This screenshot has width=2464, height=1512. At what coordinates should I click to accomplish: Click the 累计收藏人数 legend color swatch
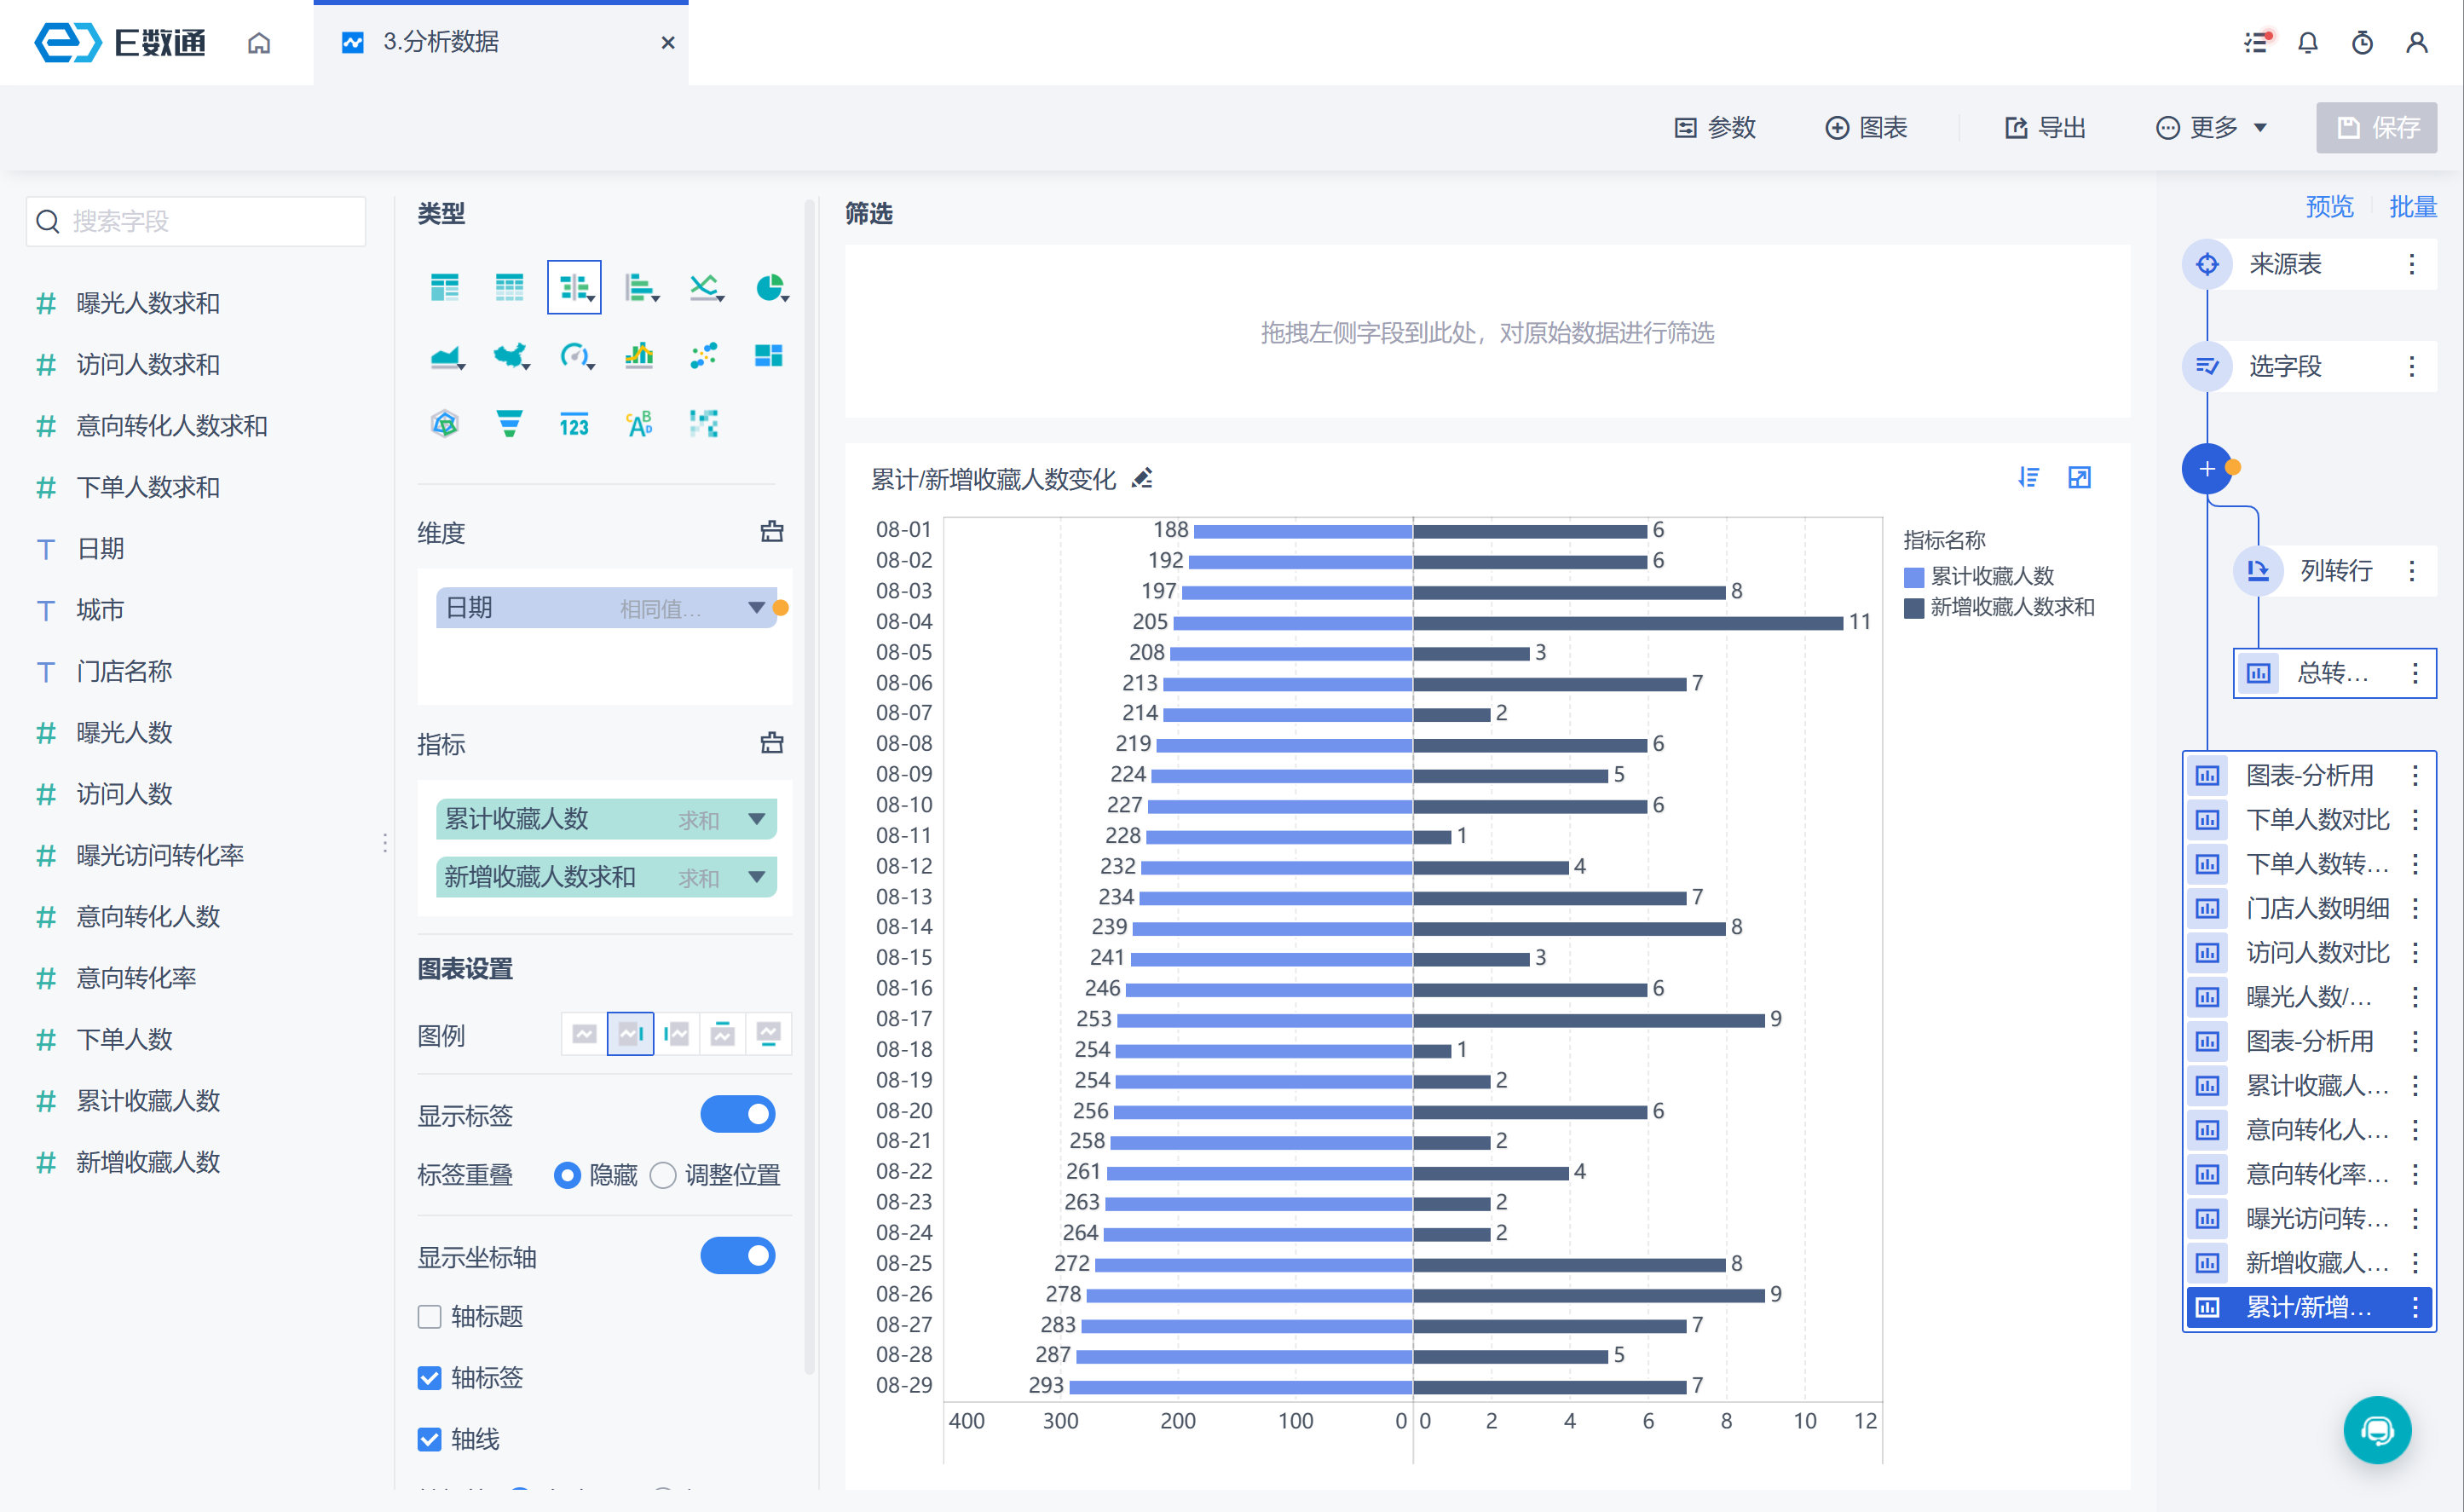(1914, 577)
